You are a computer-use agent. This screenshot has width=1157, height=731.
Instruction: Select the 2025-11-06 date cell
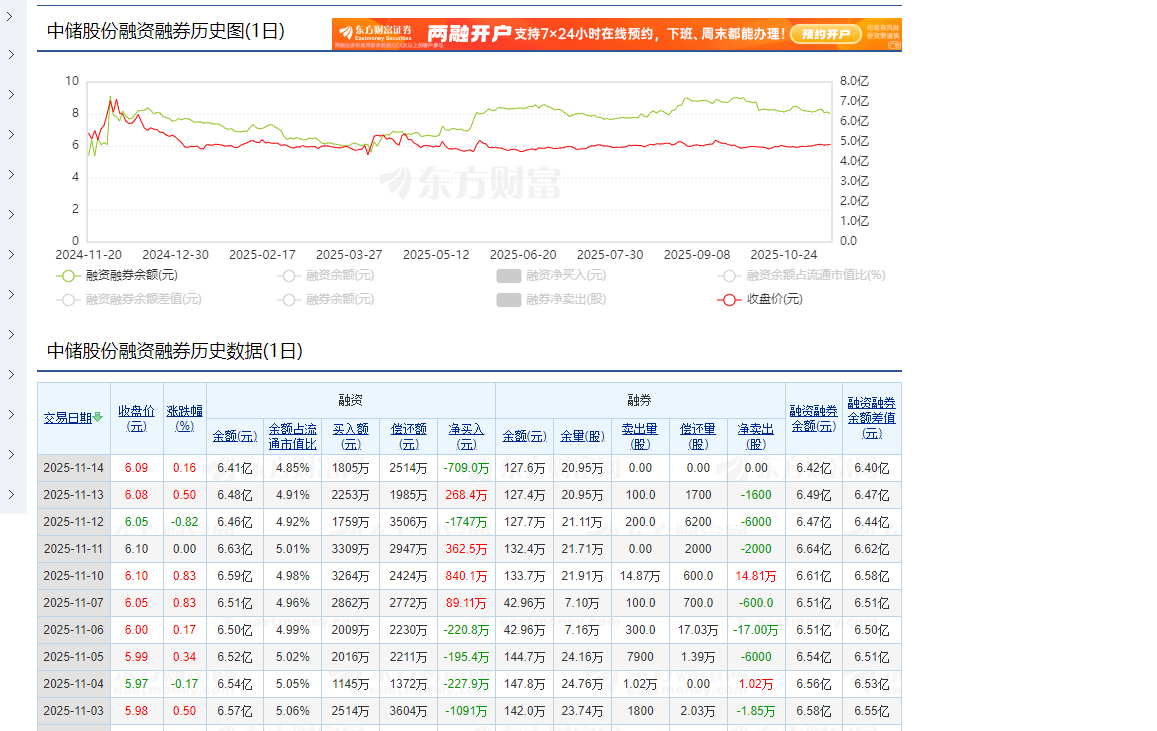74,630
